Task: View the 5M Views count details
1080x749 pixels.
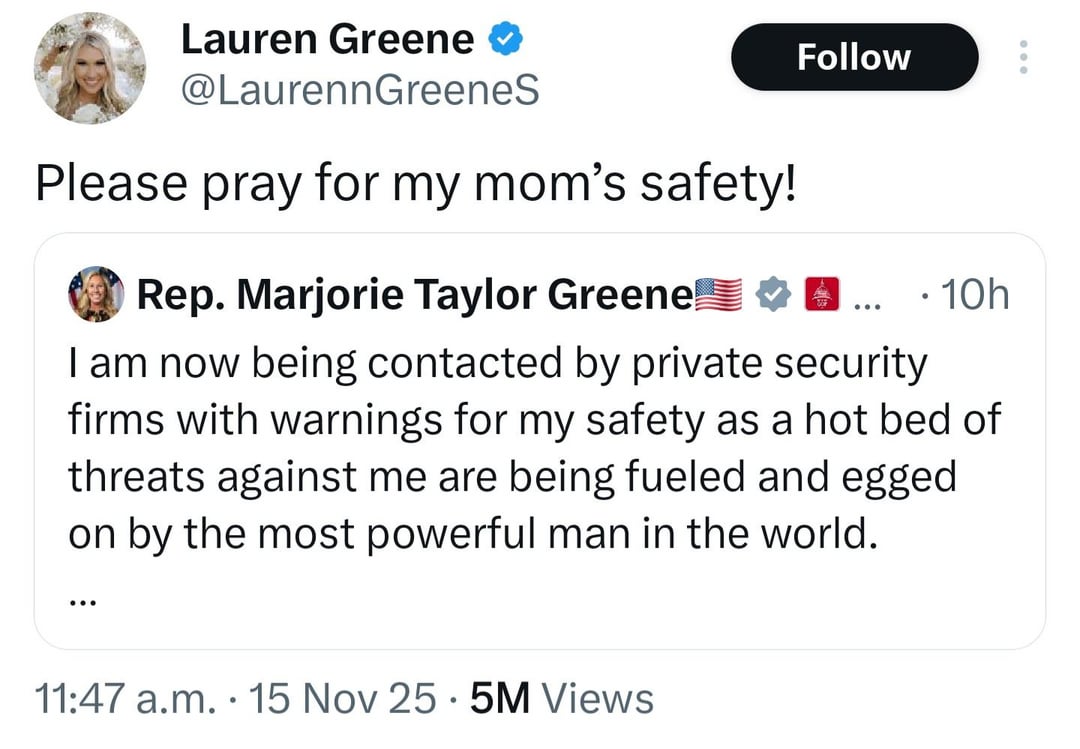Action: tap(560, 698)
